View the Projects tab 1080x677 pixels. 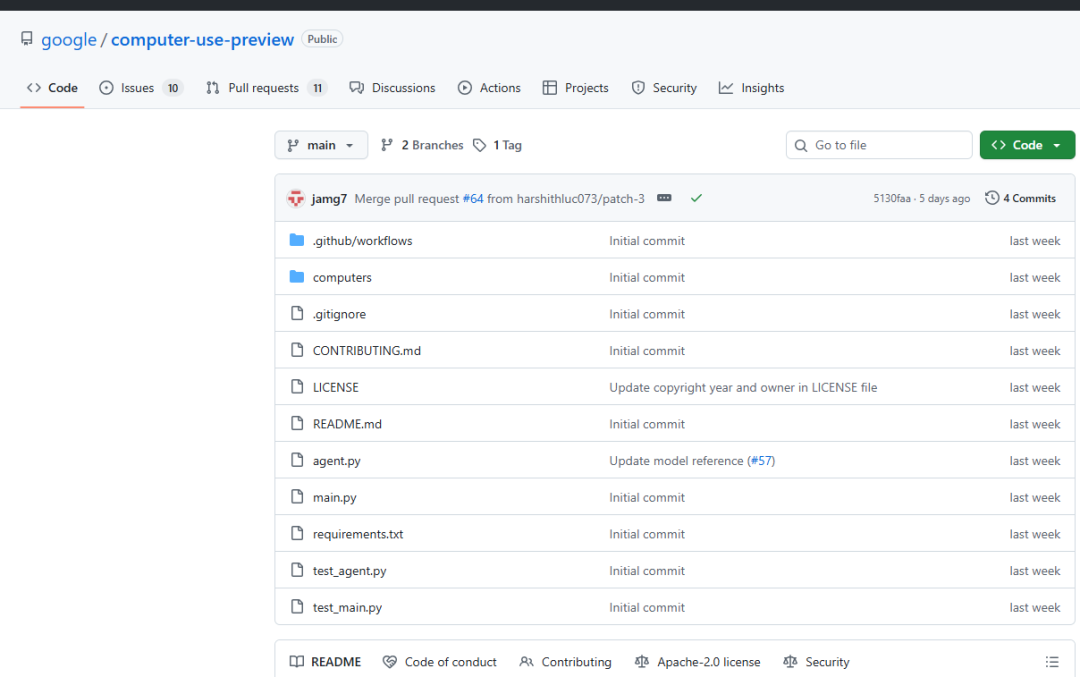pos(576,88)
